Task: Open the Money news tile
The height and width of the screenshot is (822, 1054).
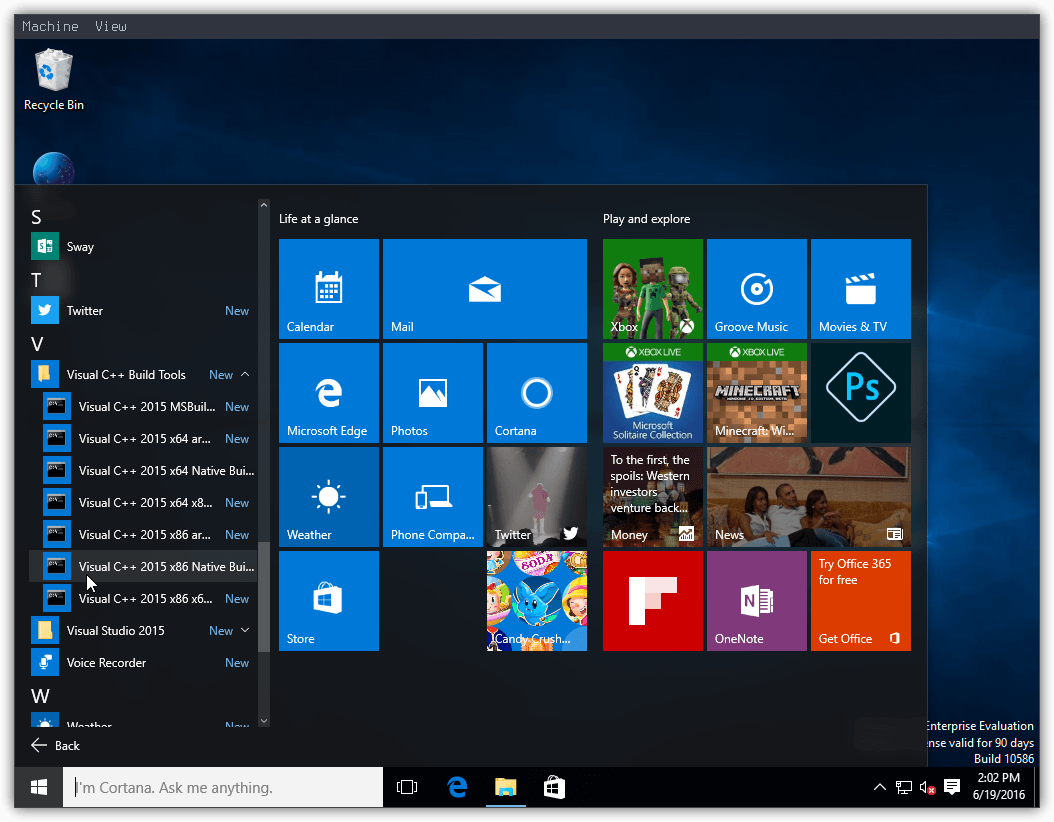Action: tap(653, 497)
